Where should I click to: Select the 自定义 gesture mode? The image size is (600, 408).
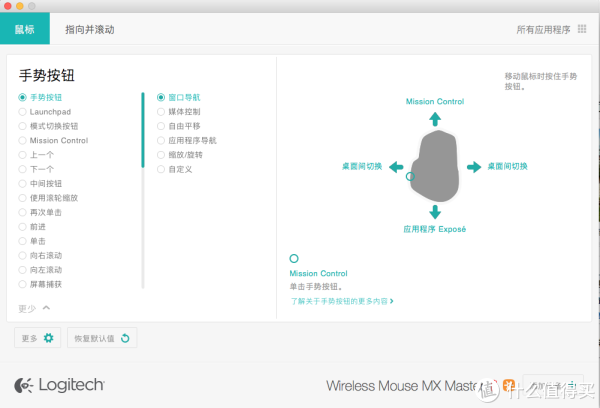tap(161, 169)
